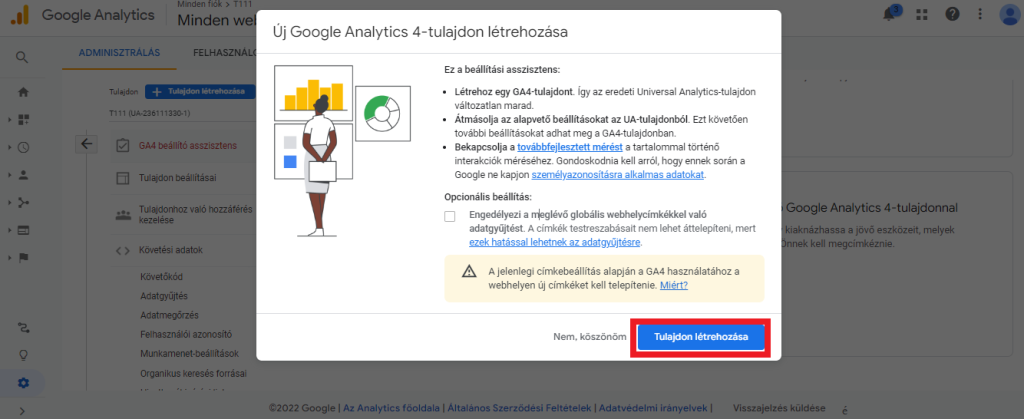Open the dashboards grid icon in the sidebar
The image size is (1024, 419).
[24, 119]
